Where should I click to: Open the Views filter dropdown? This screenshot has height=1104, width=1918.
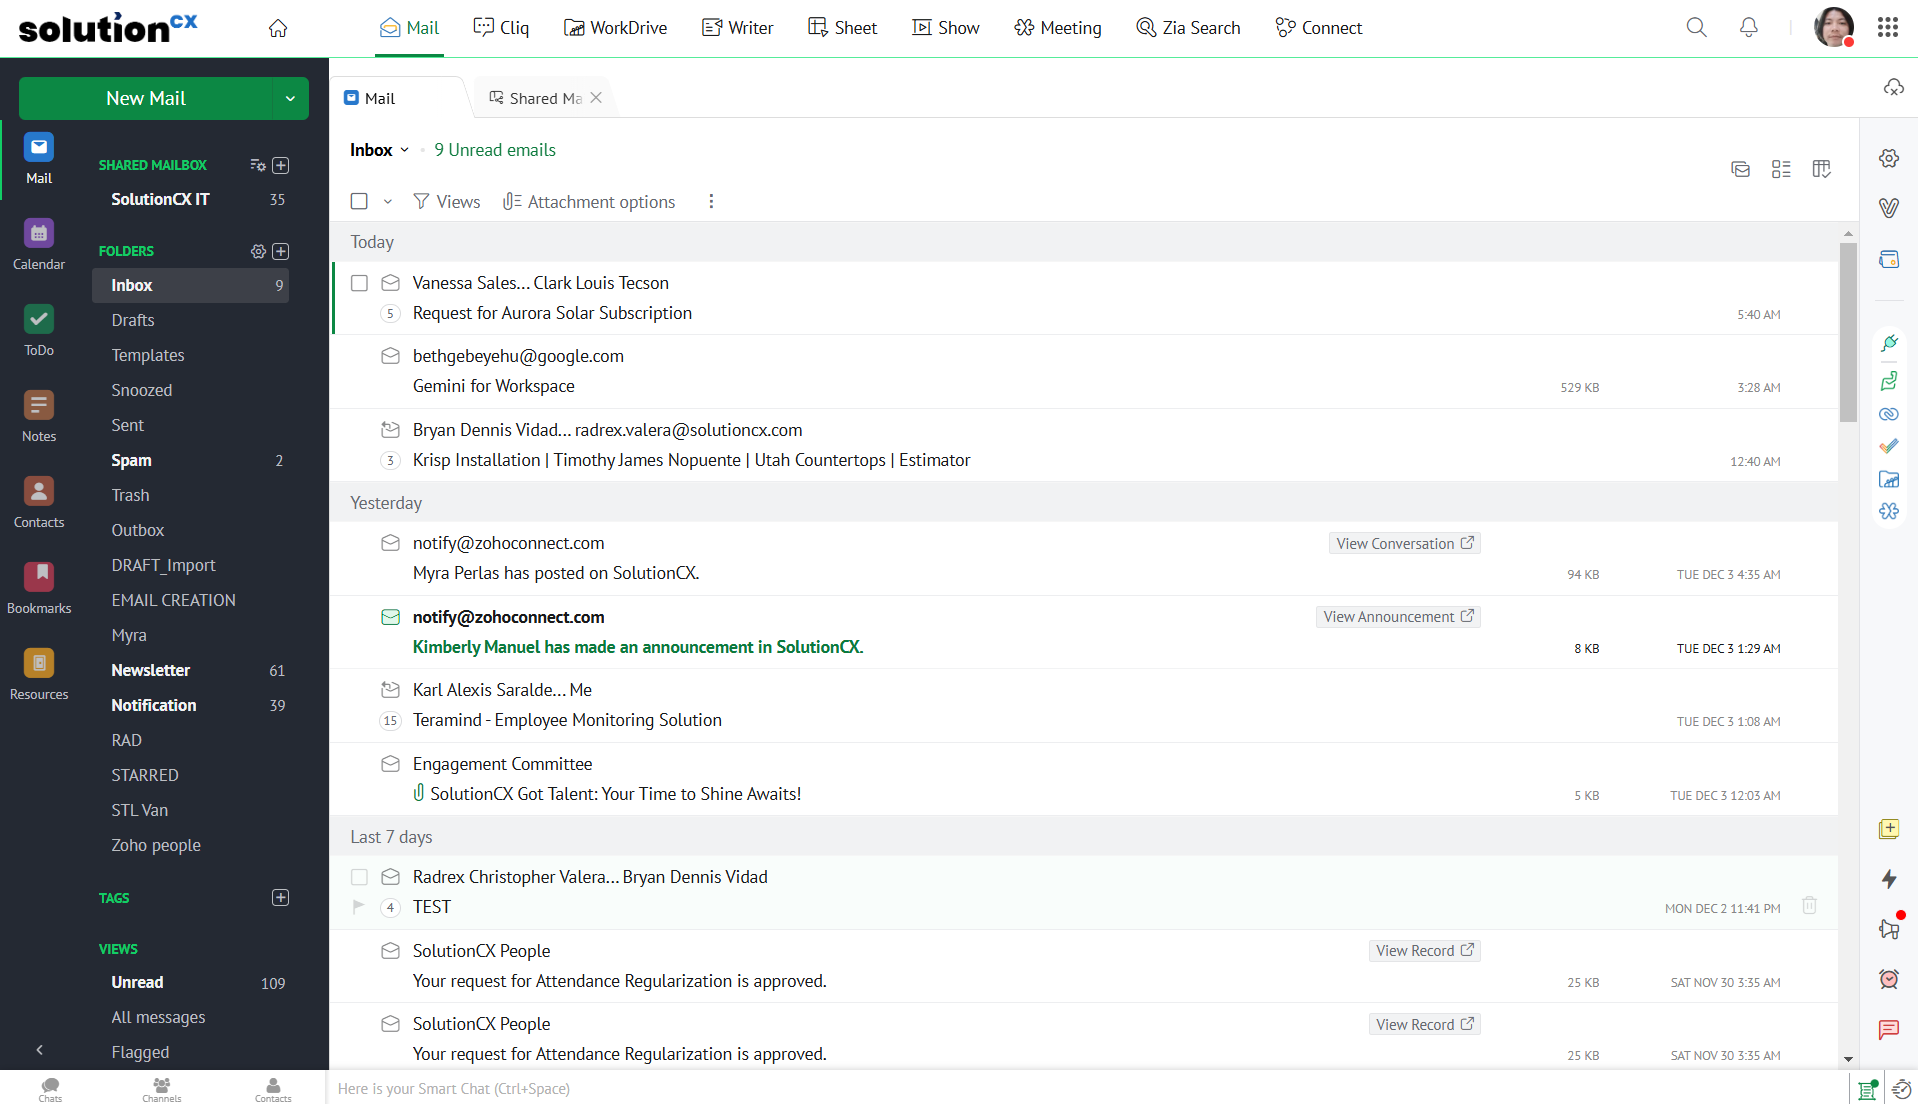coord(447,201)
